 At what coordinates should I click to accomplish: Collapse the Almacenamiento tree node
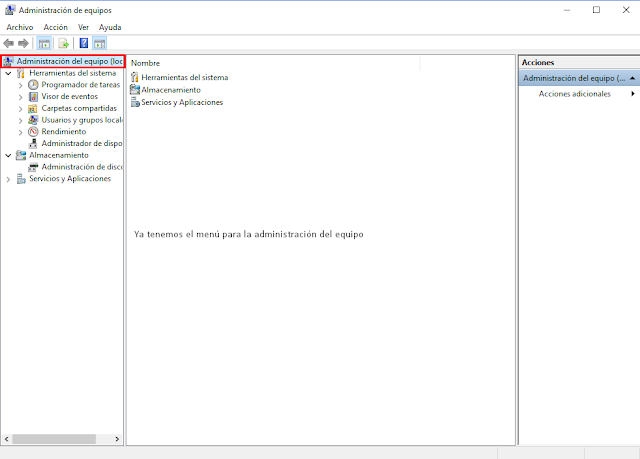point(8,155)
